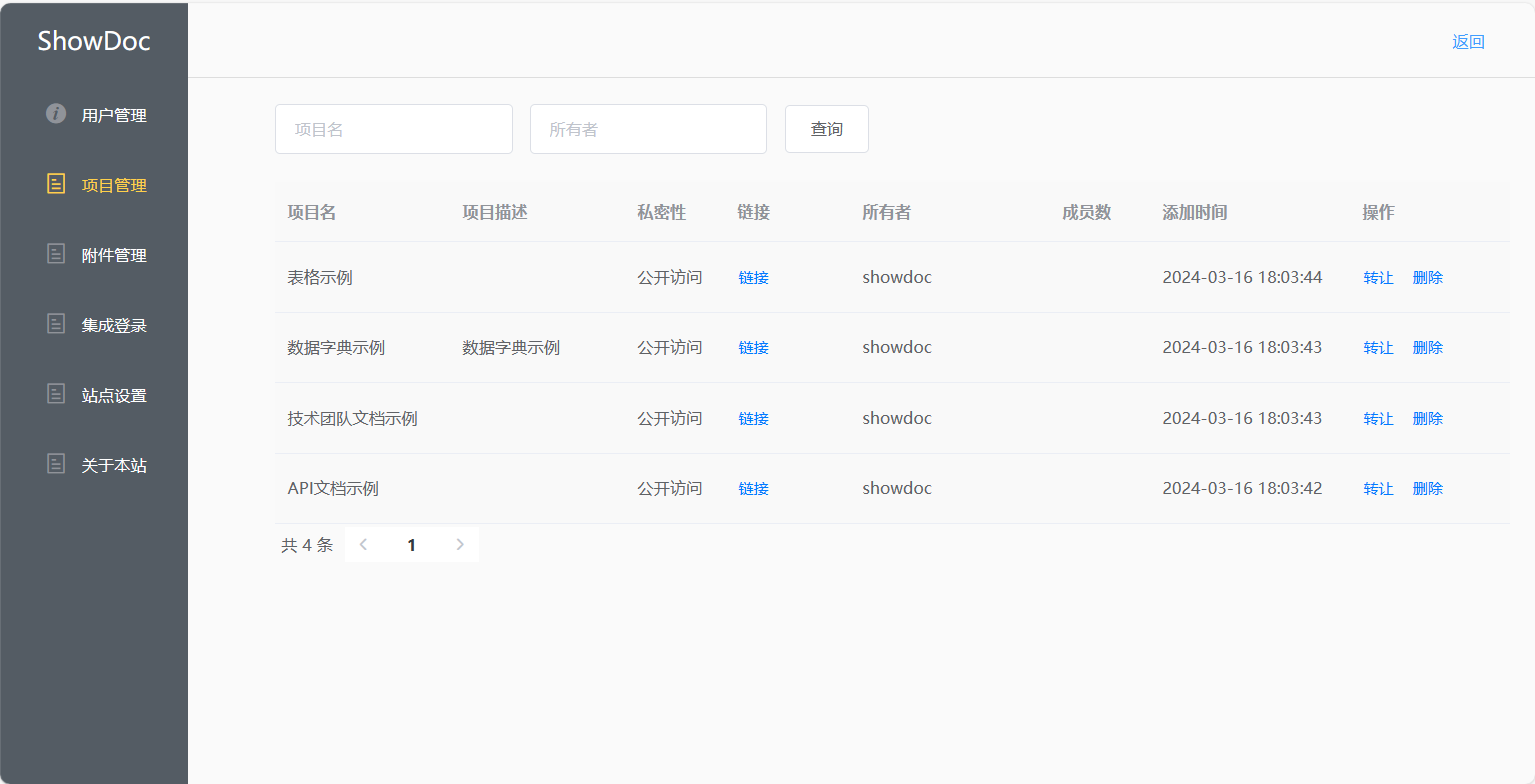Focus the 项目名 search field
Image resolution: width=1535 pixels, height=784 pixels.
pos(393,129)
